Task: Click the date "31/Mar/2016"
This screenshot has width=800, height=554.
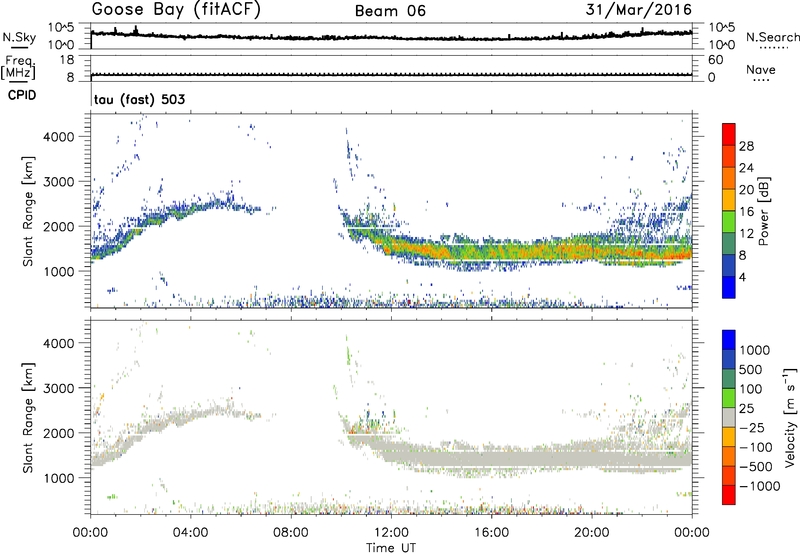Action: tap(639, 9)
